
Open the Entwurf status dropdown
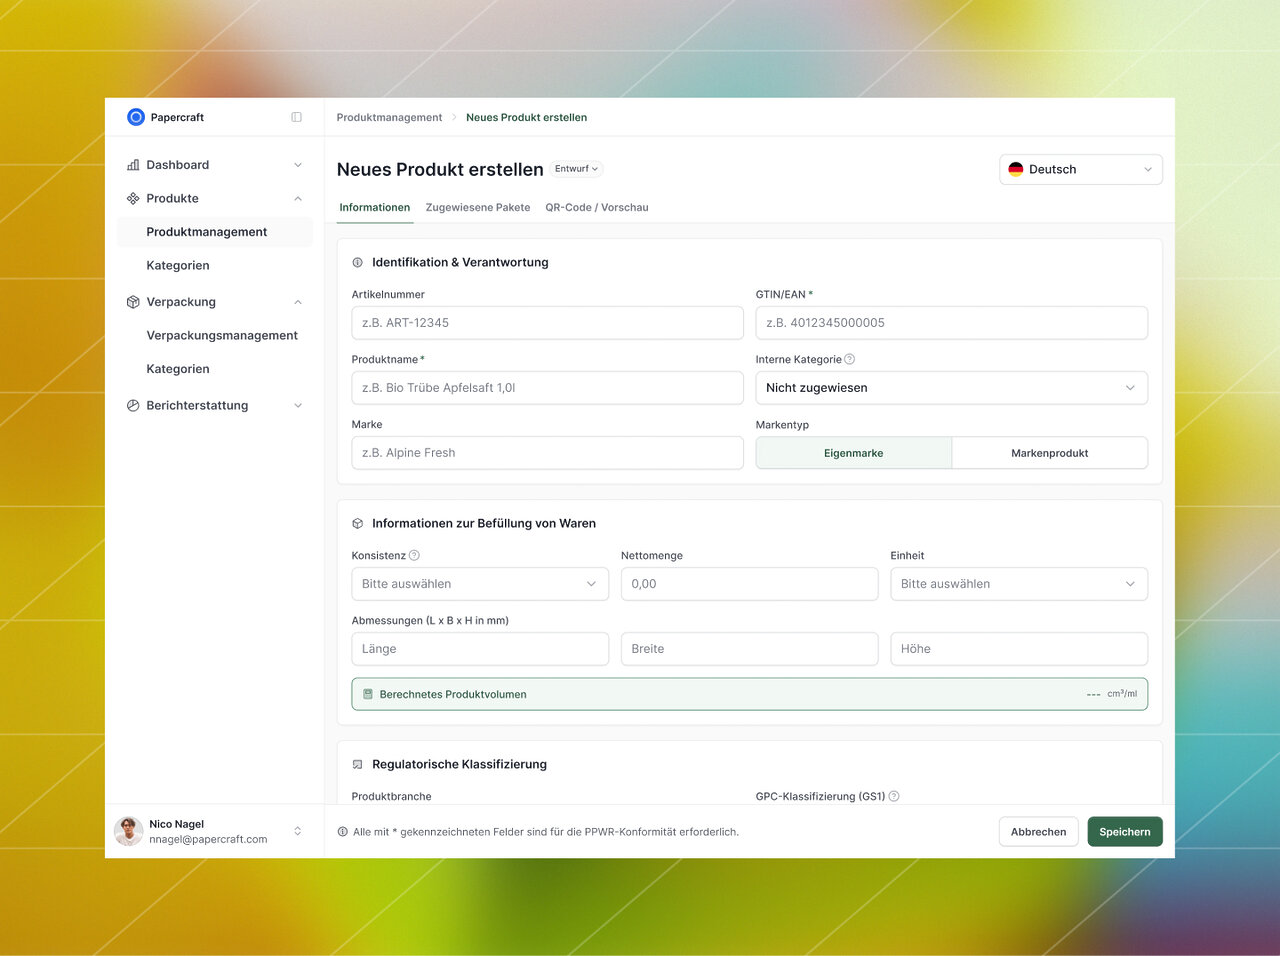tap(577, 169)
